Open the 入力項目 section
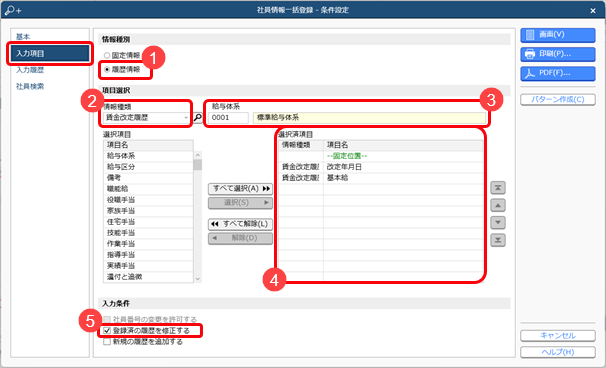Screen dimensions: 606x368 pyautogui.click(x=50, y=53)
